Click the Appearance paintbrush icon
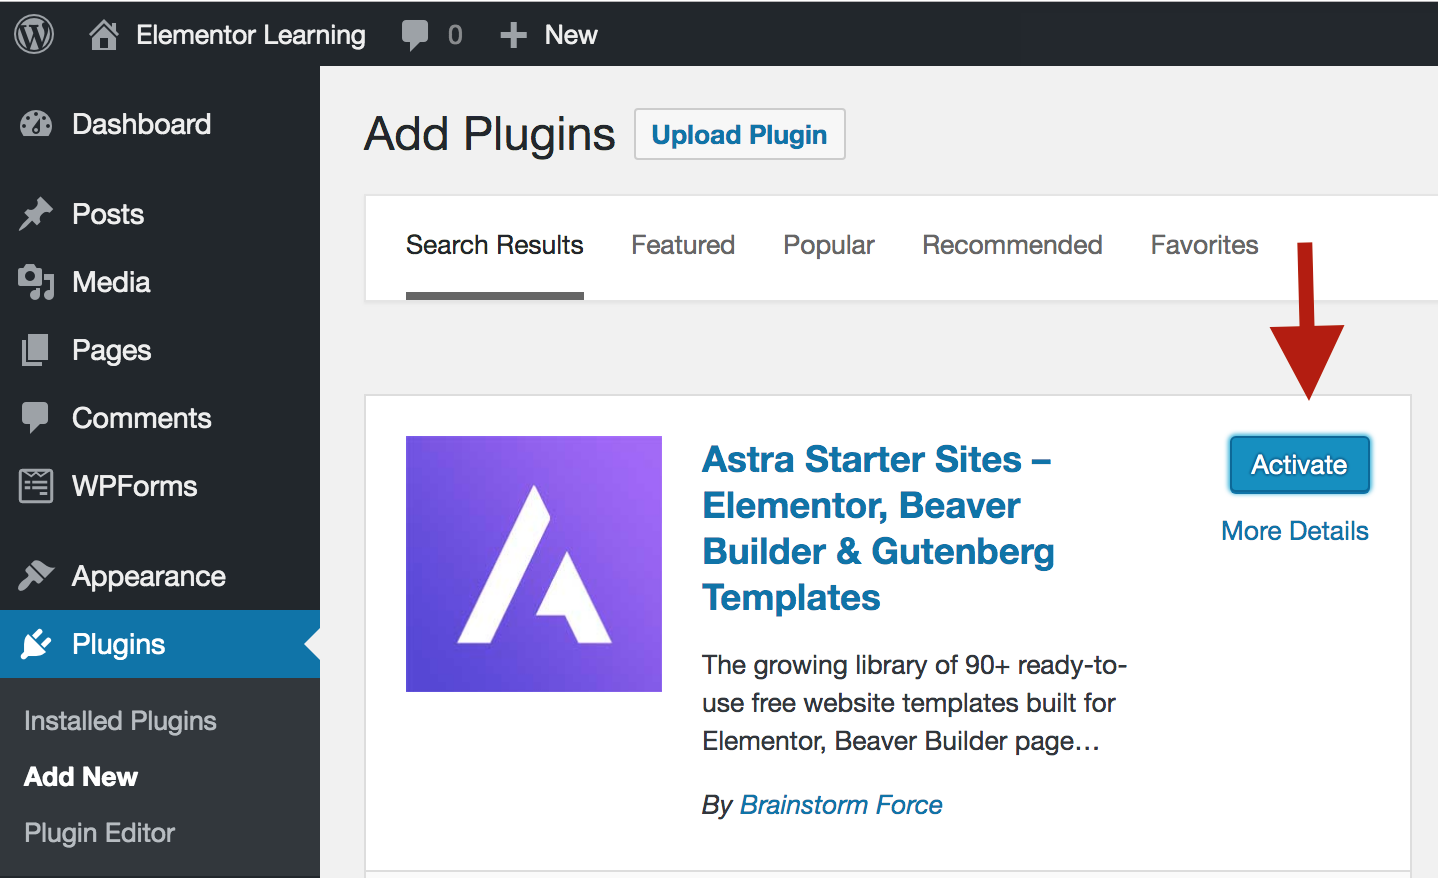1438x878 pixels. coord(36,576)
